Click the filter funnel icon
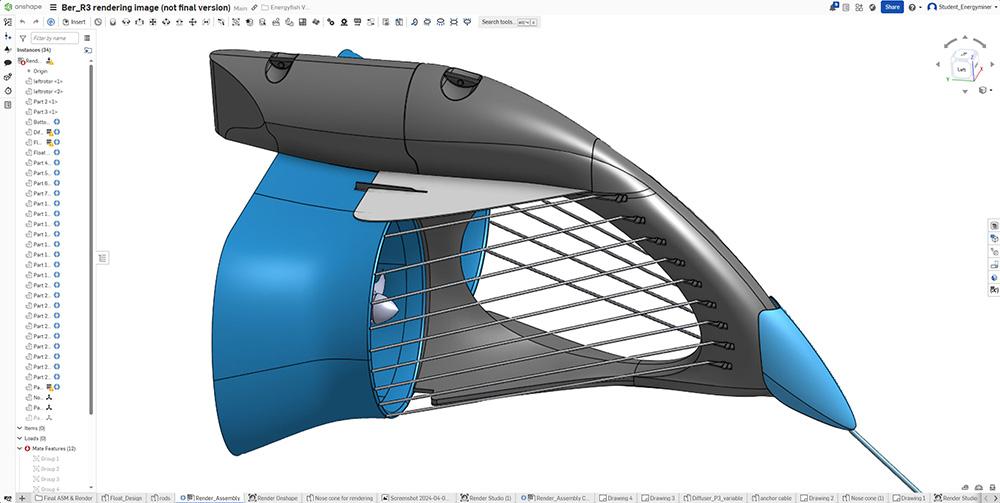The image size is (1000, 503). click(23, 38)
